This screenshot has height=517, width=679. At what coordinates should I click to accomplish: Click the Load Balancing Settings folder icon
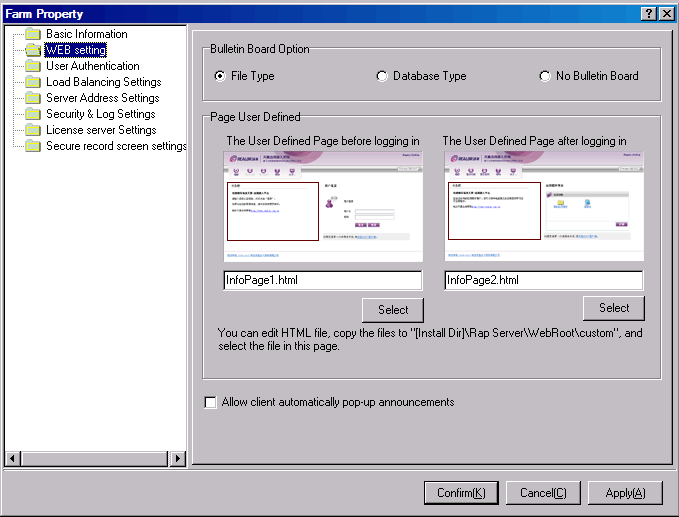point(33,82)
